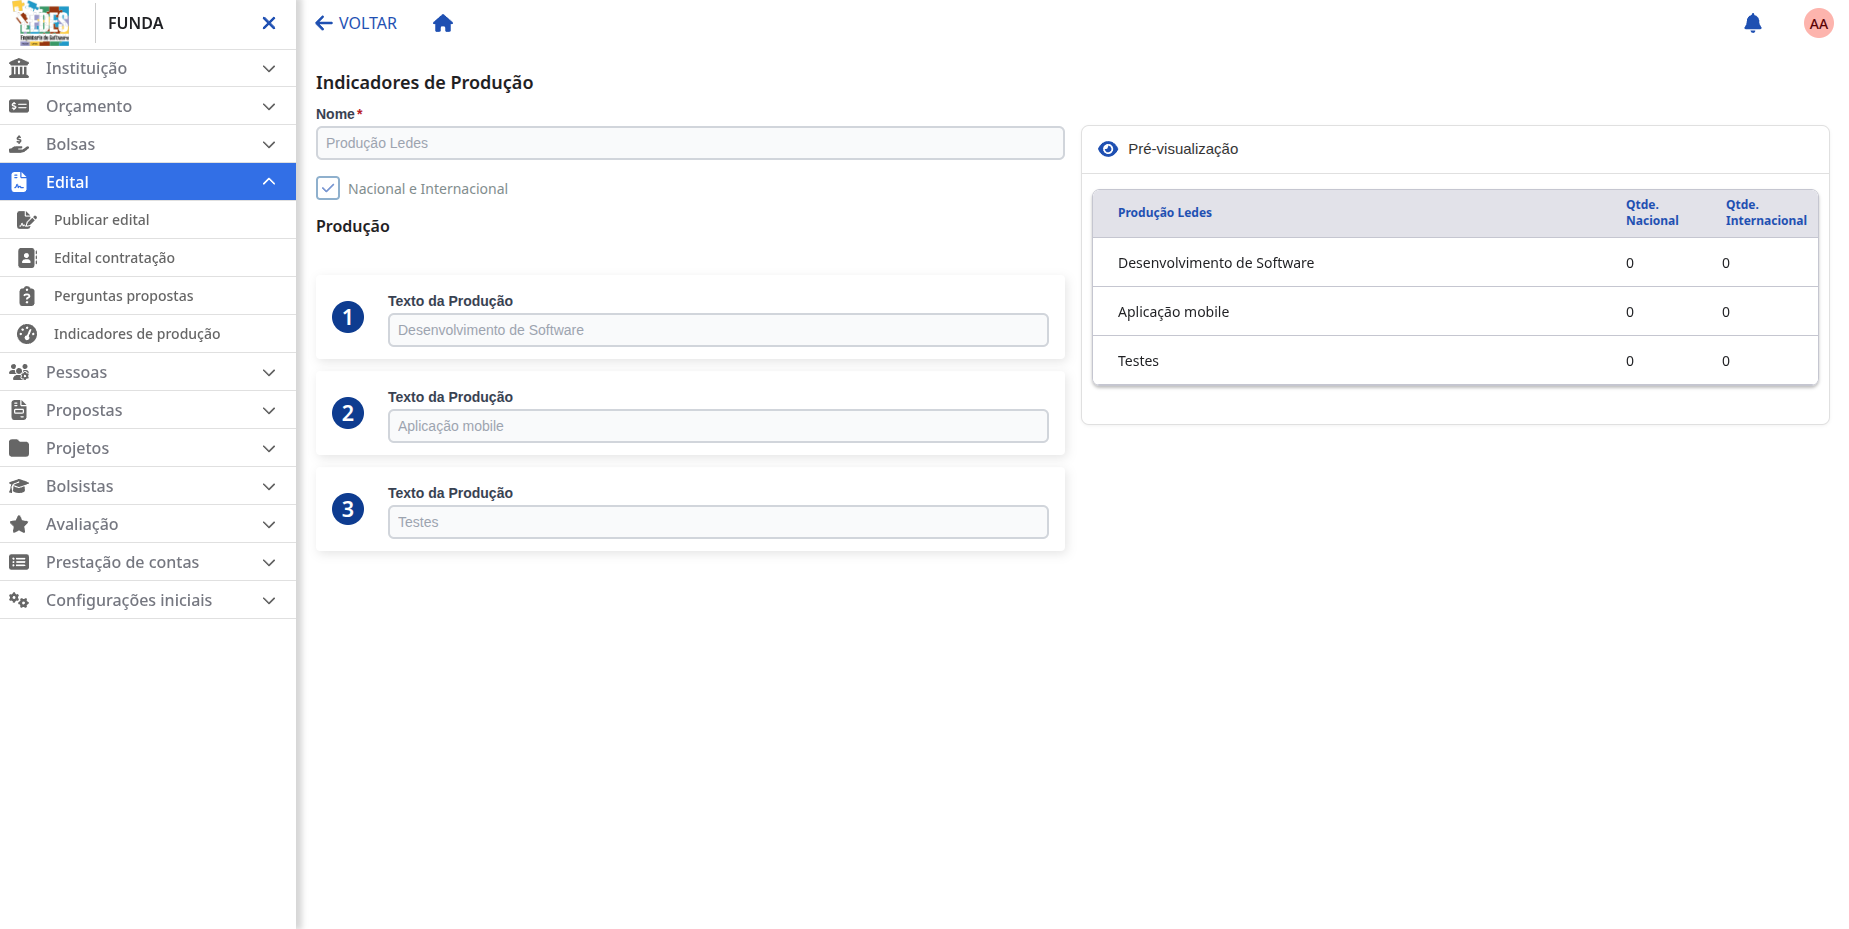
Task: Click the home icon in top bar
Action: pos(443,23)
